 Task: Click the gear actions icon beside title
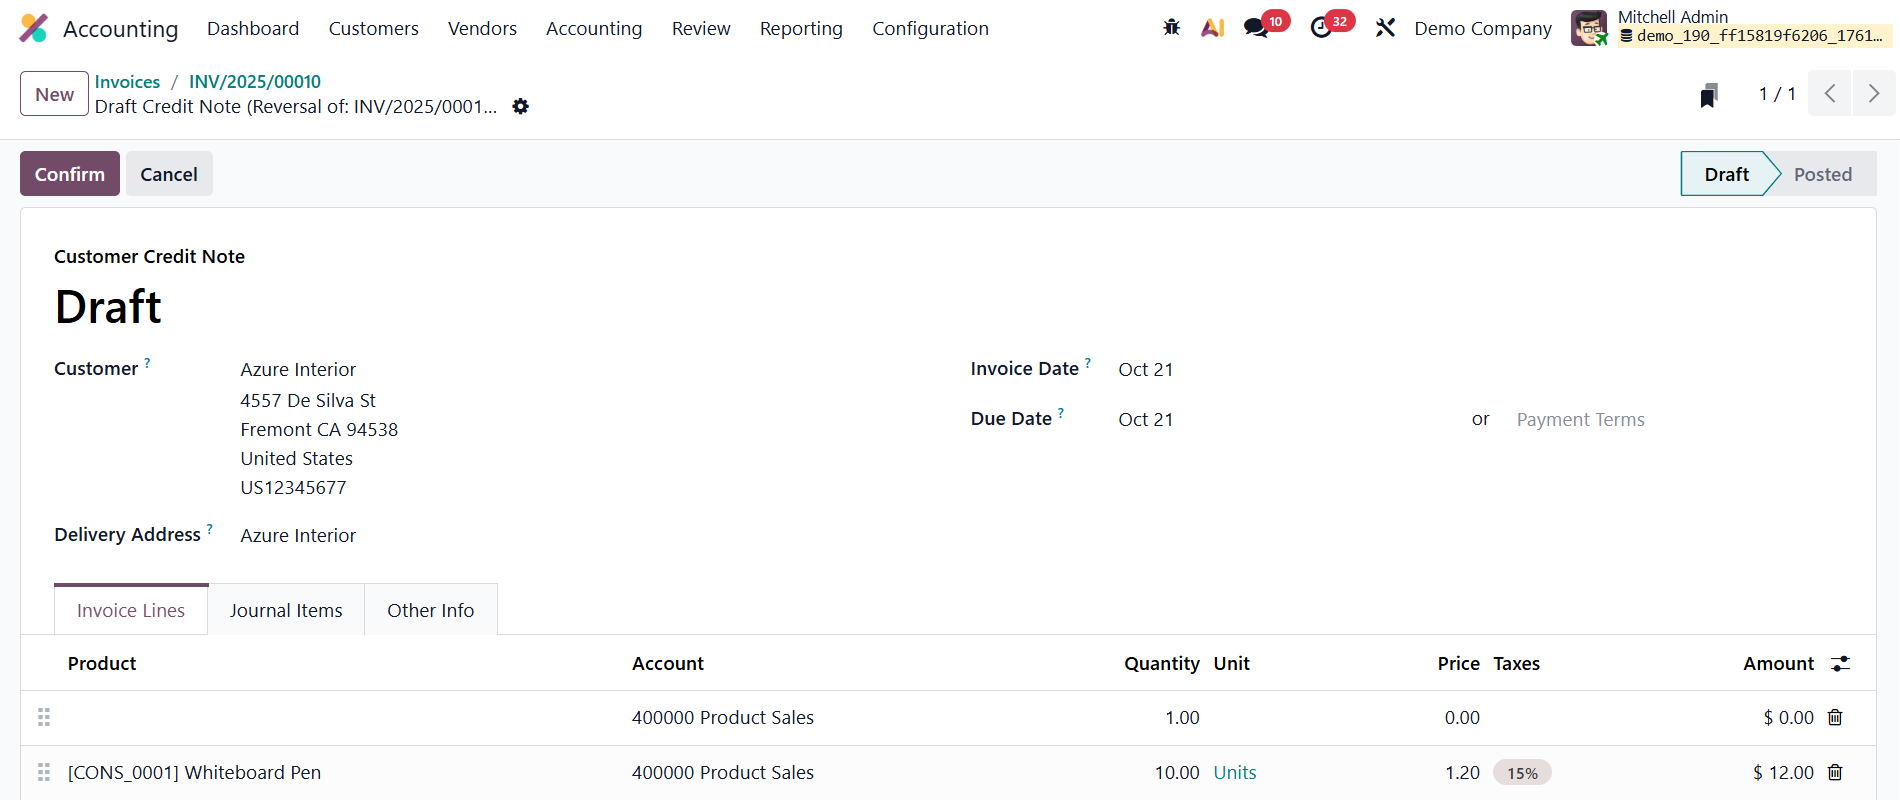520,106
